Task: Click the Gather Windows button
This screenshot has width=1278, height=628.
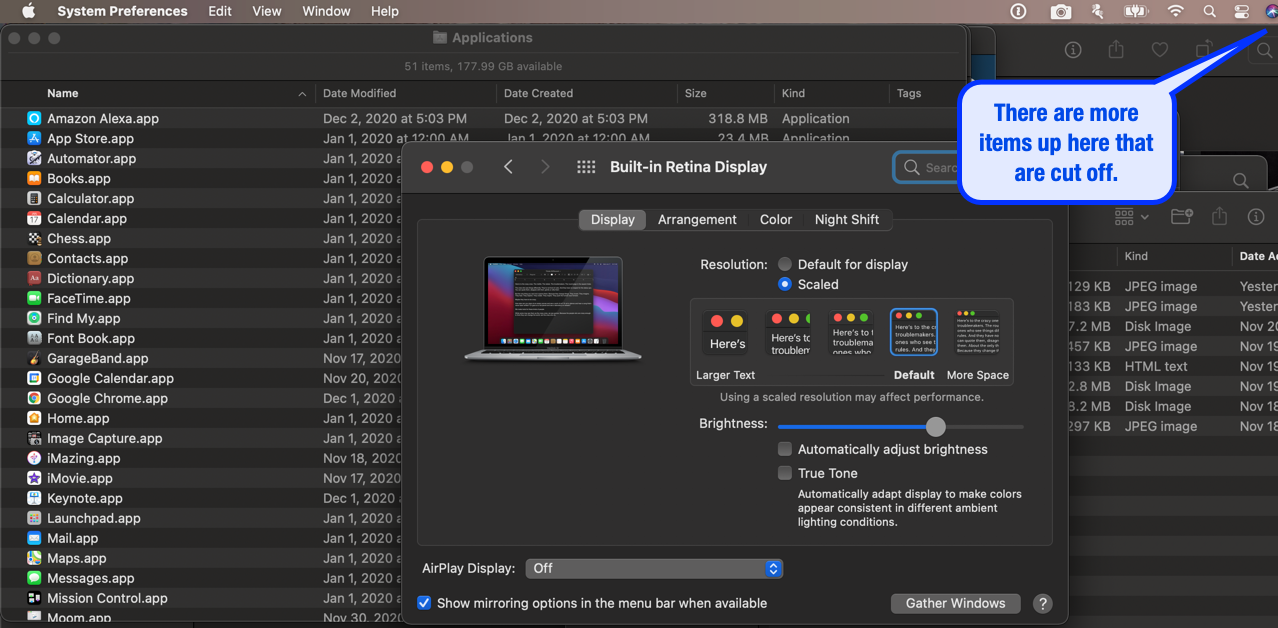Action: (x=955, y=603)
